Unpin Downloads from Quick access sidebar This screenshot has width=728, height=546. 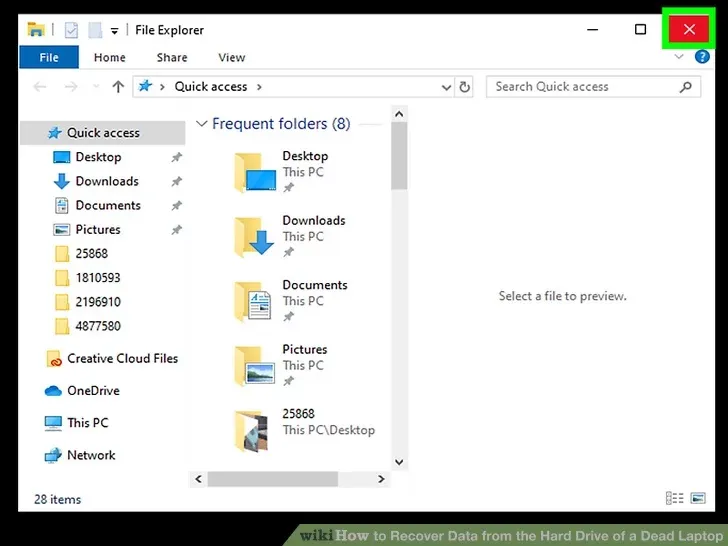(176, 182)
